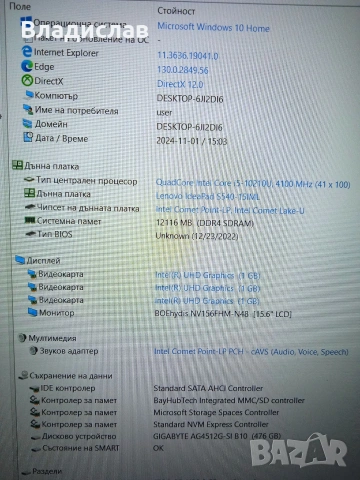The width and height of the screenshot is (360, 480).
Task: Select the 2024-11-01 / 15:03 date value
Action: 192,141
